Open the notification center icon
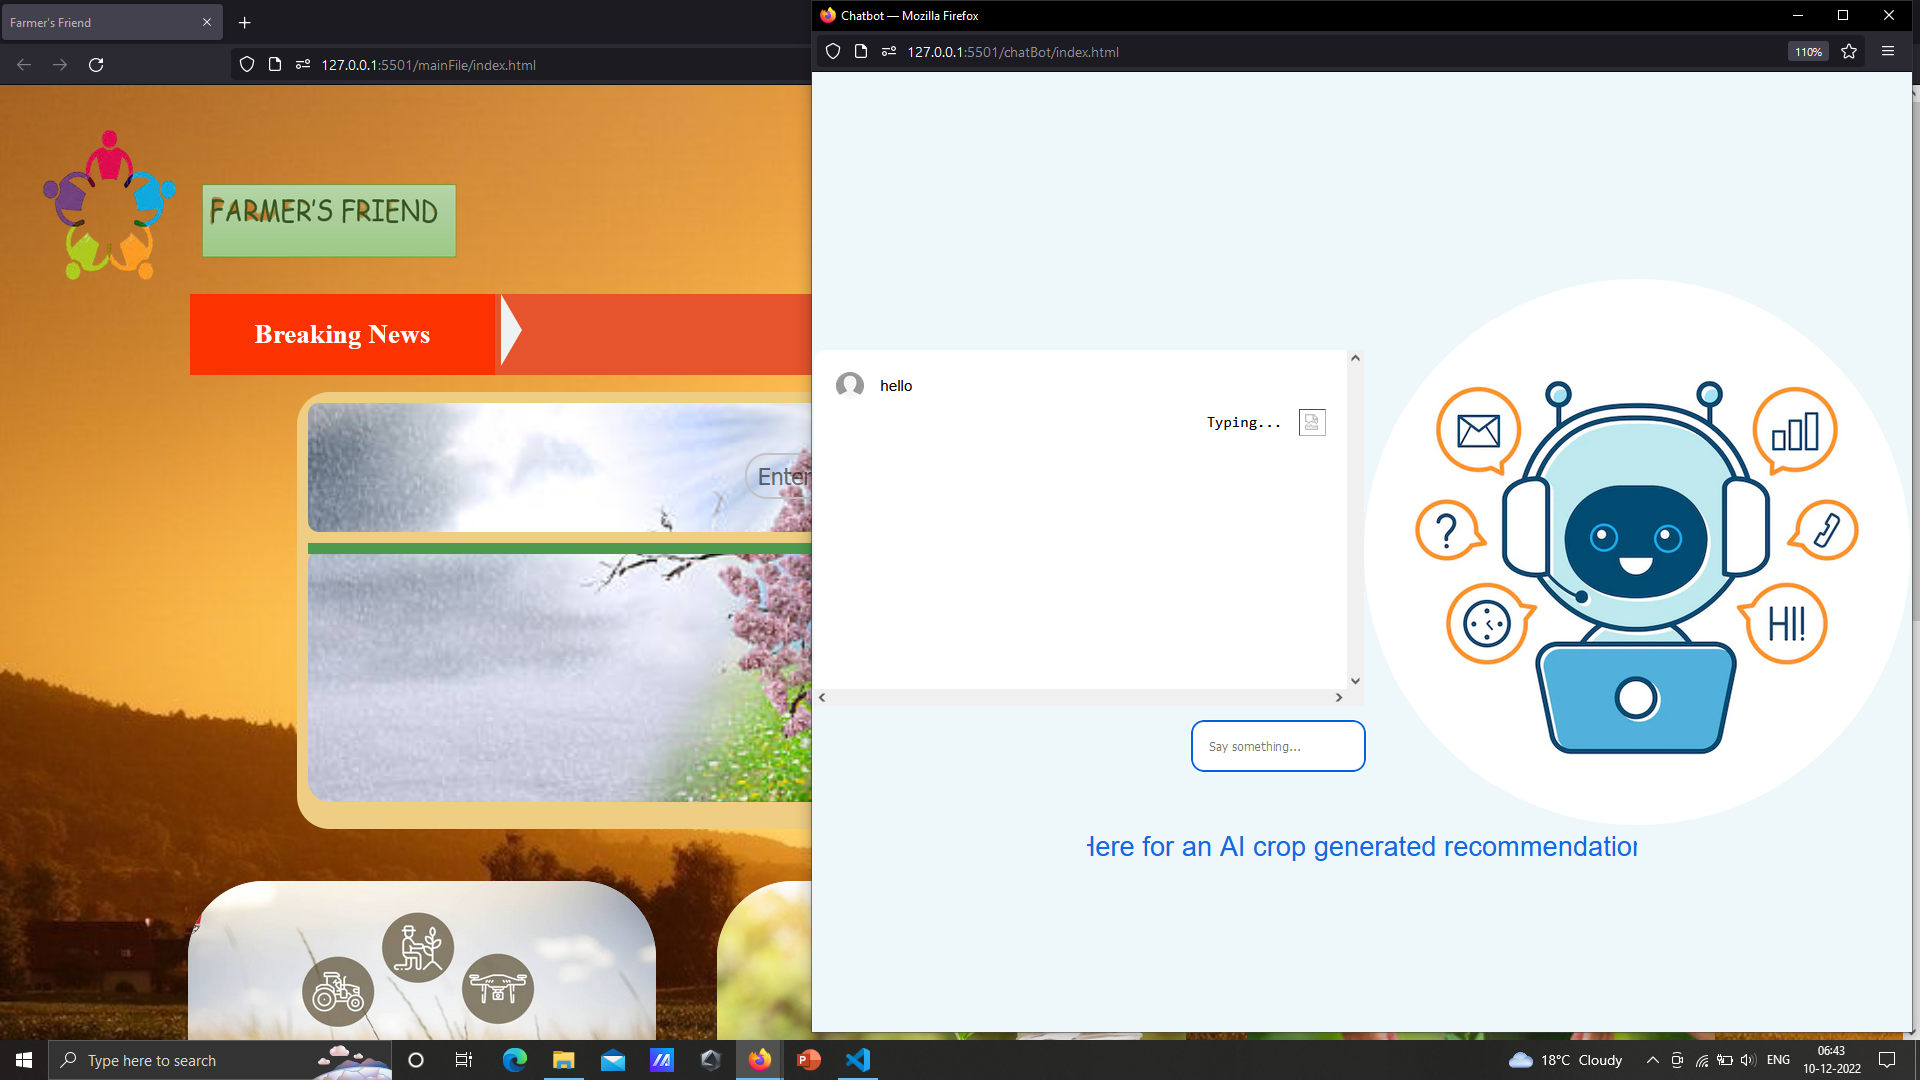1920x1080 pixels. [x=1887, y=1060]
